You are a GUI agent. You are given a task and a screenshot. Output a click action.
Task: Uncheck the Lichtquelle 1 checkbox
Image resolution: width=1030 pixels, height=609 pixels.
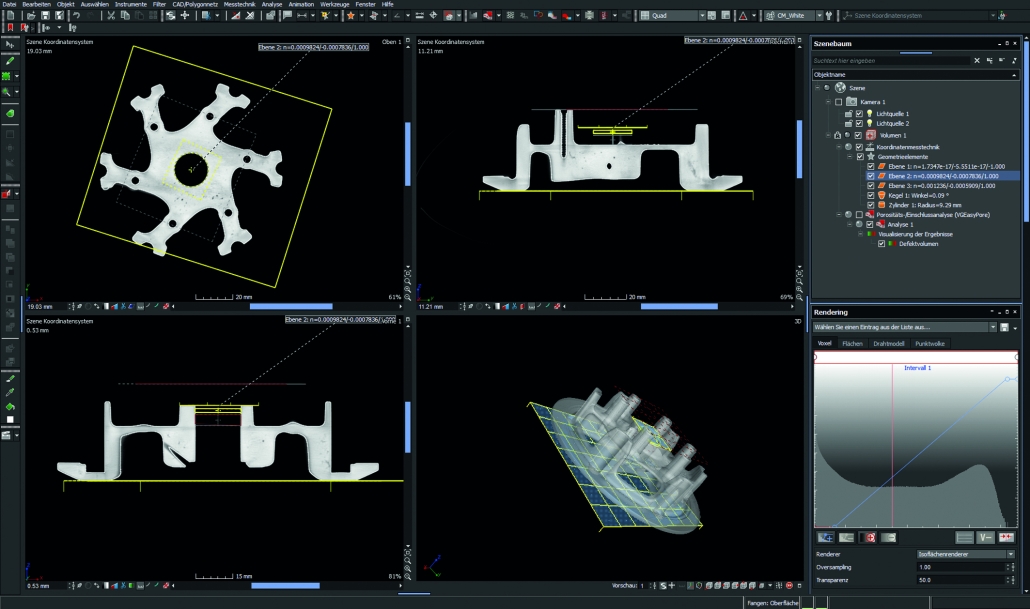[x=859, y=114]
